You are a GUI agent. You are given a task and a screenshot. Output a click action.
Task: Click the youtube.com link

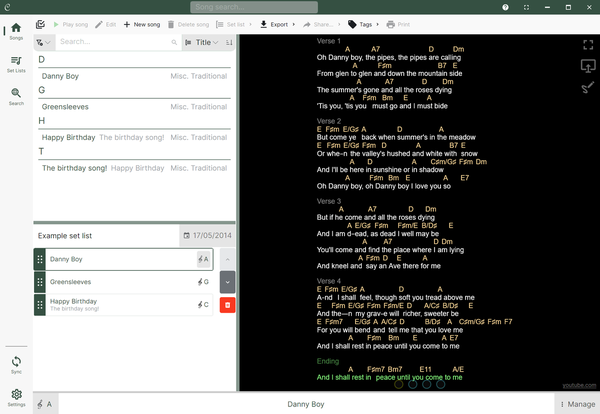[579, 385]
